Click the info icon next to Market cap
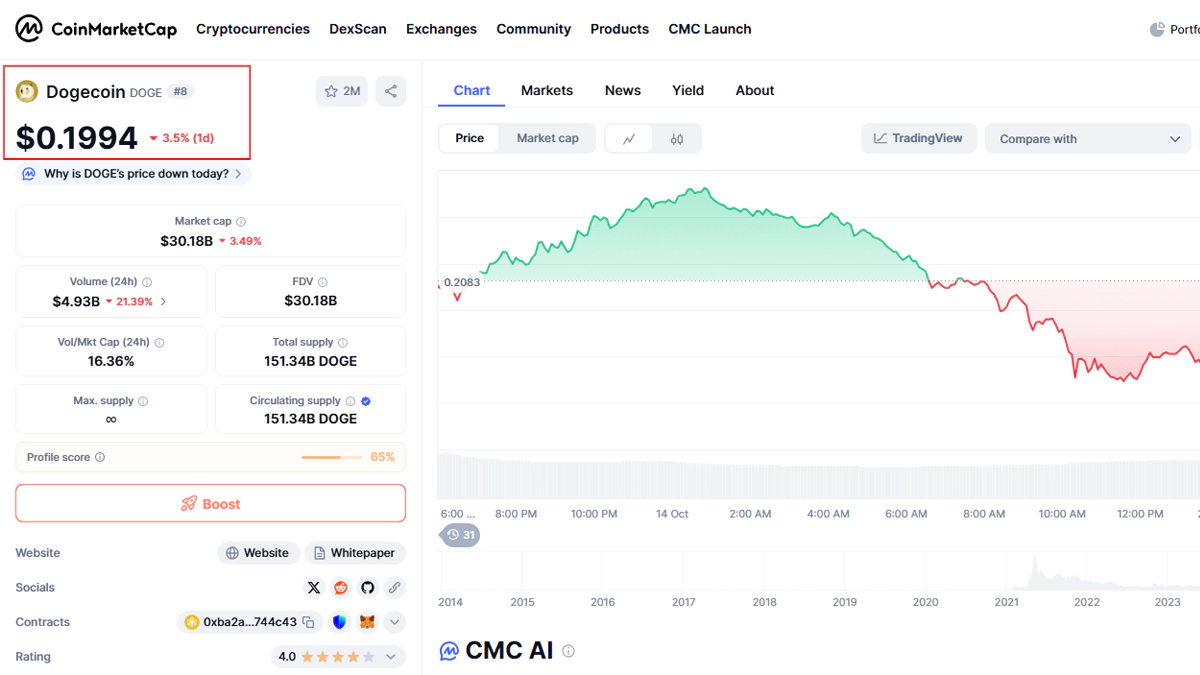The height and width of the screenshot is (675, 1200). click(x=241, y=222)
